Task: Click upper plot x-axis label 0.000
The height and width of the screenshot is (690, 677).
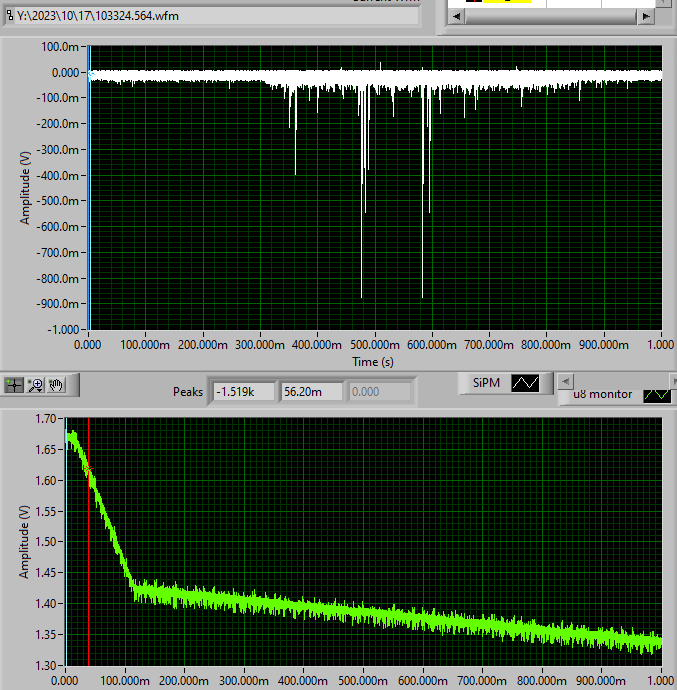Action: 88,345
